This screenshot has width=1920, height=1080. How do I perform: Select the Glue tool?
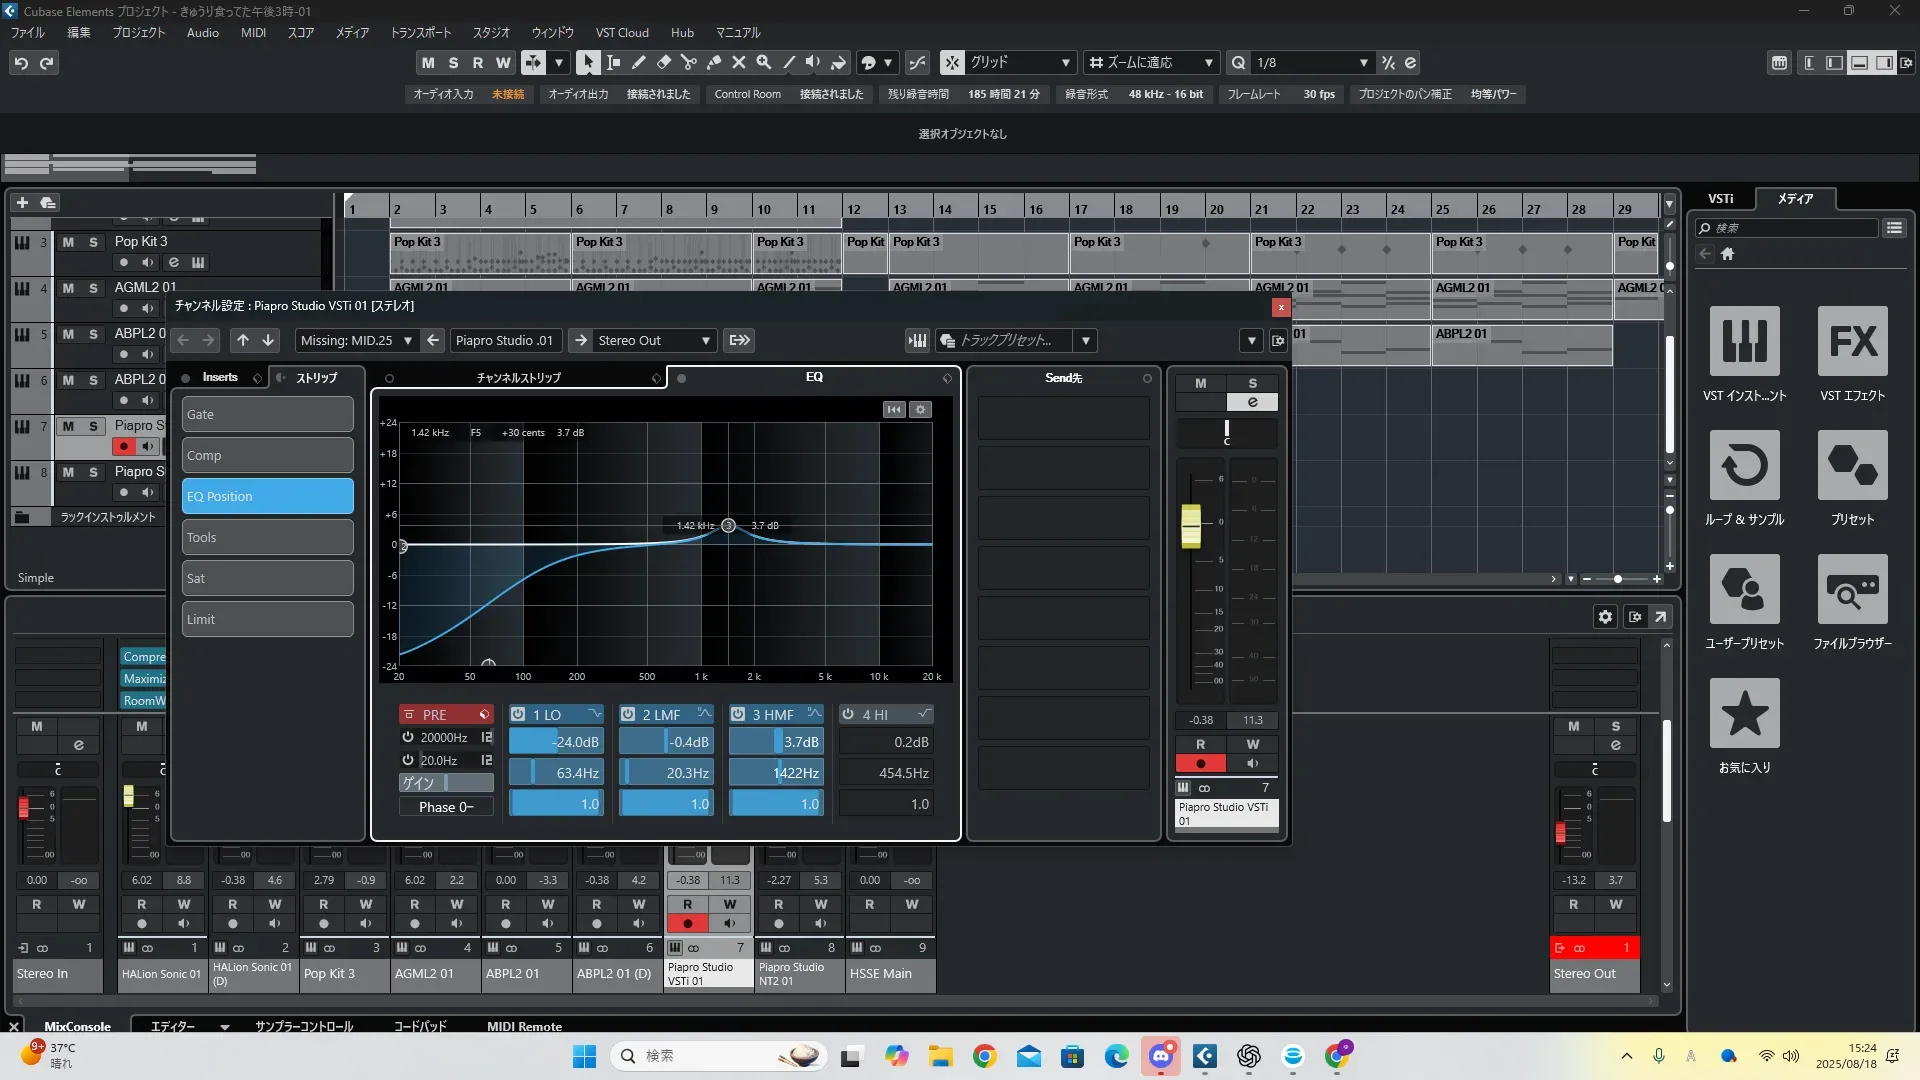pyautogui.click(x=714, y=62)
